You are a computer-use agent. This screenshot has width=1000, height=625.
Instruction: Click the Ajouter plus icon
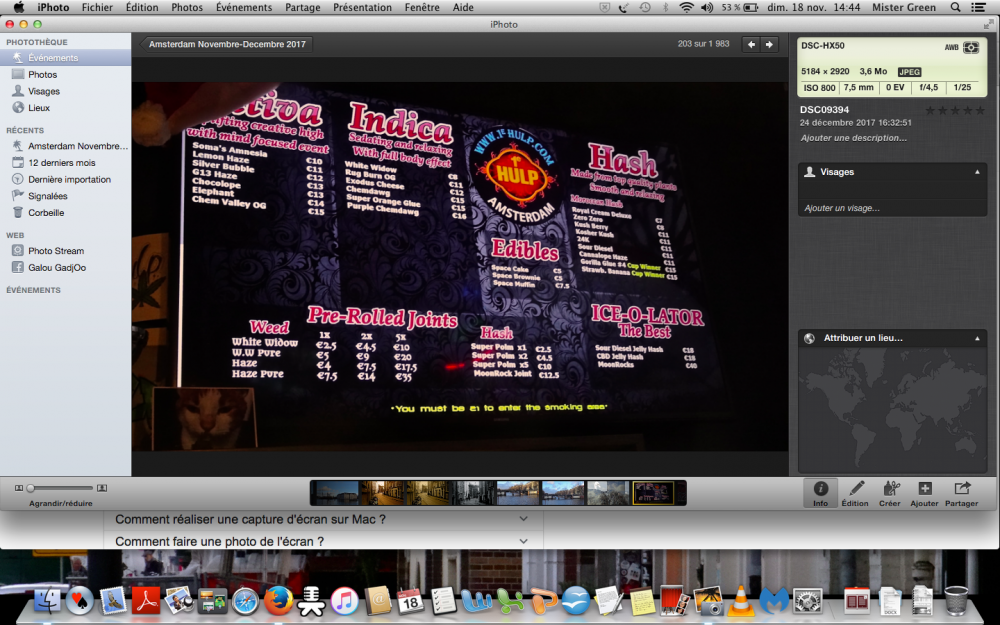[x=924, y=493]
